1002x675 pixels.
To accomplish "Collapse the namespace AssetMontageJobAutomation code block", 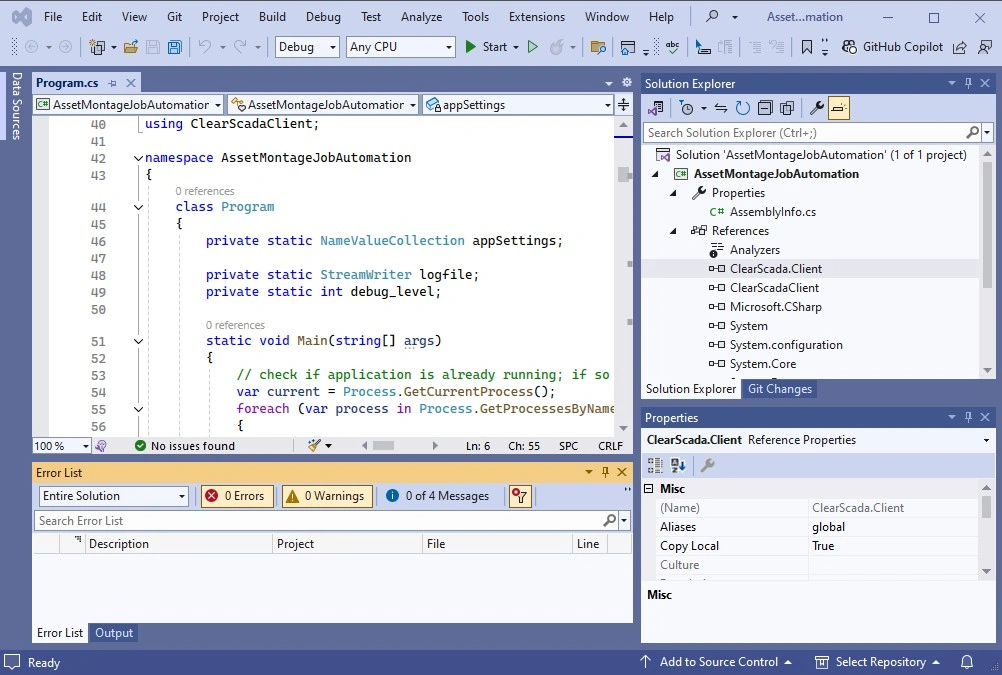I will coord(138,158).
